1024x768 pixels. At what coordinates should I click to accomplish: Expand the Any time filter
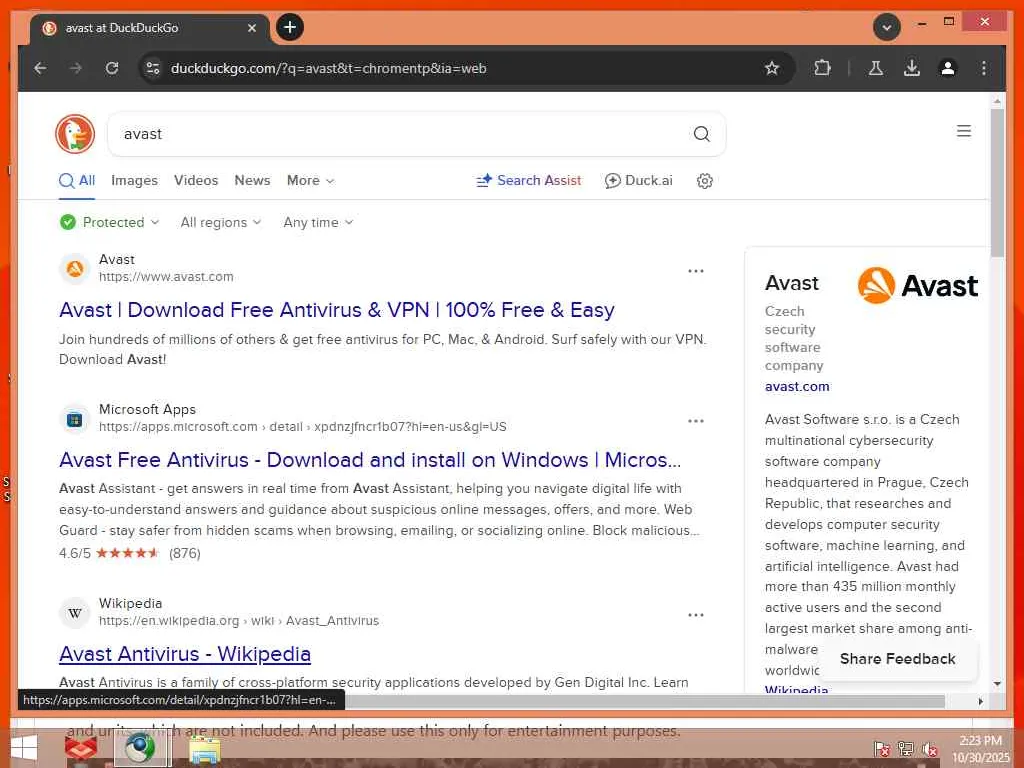click(318, 223)
